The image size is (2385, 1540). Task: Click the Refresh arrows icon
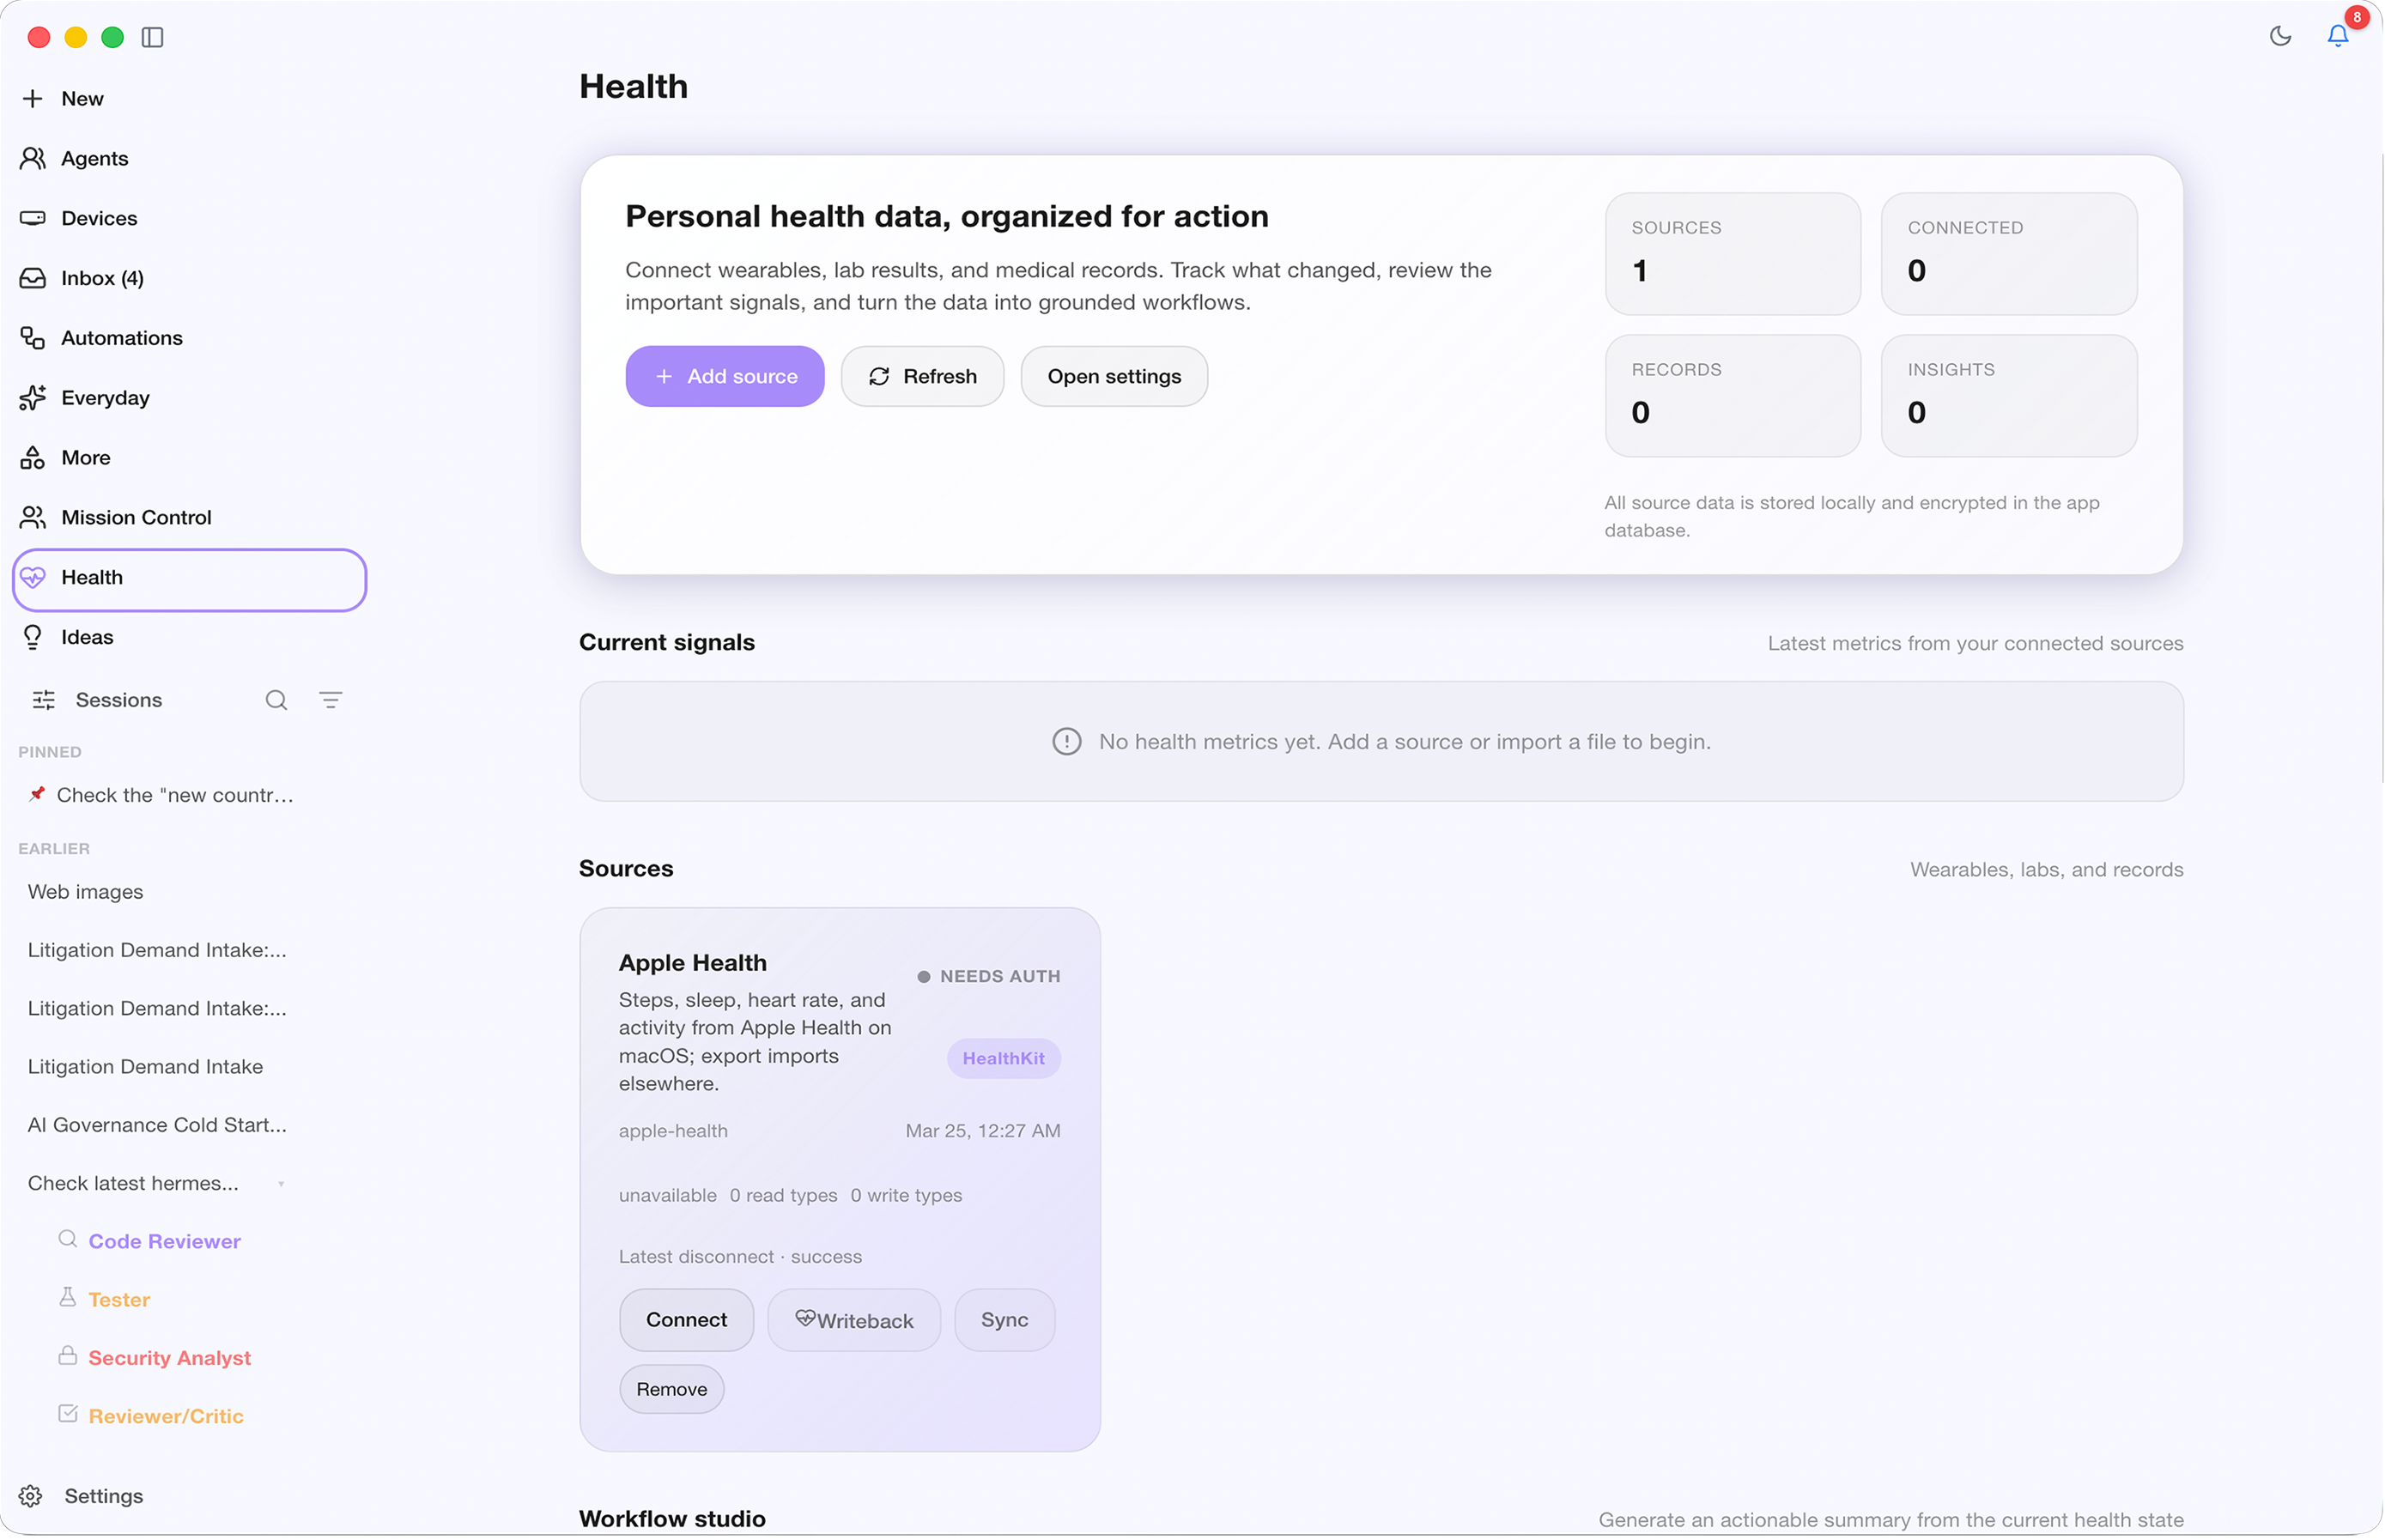pyautogui.click(x=879, y=377)
